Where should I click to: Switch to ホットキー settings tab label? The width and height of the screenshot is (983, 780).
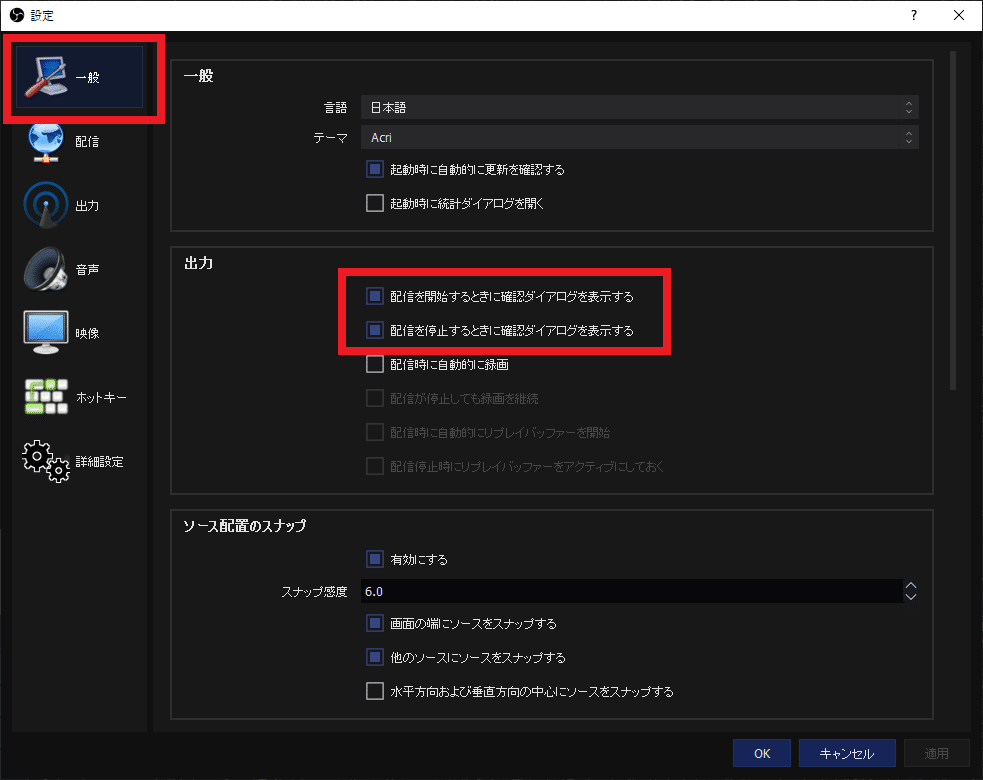coord(101,398)
